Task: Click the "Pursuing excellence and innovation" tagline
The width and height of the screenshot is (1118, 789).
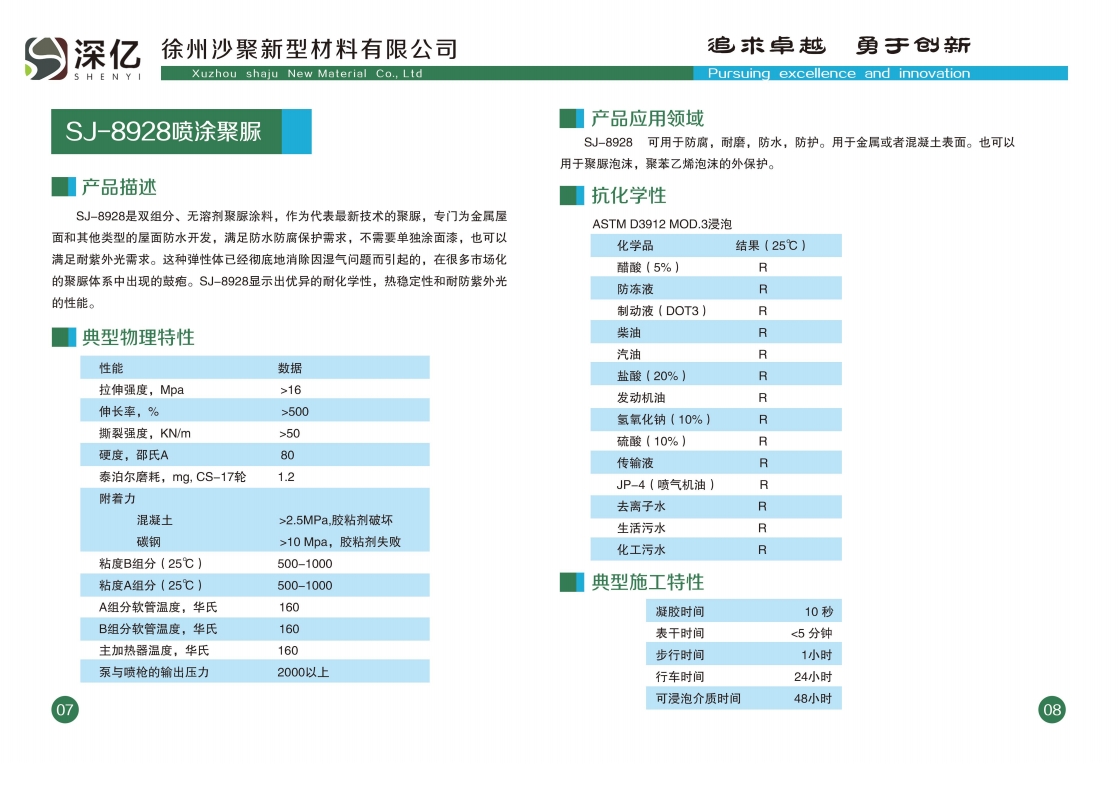Action: click(x=838, y=73)
